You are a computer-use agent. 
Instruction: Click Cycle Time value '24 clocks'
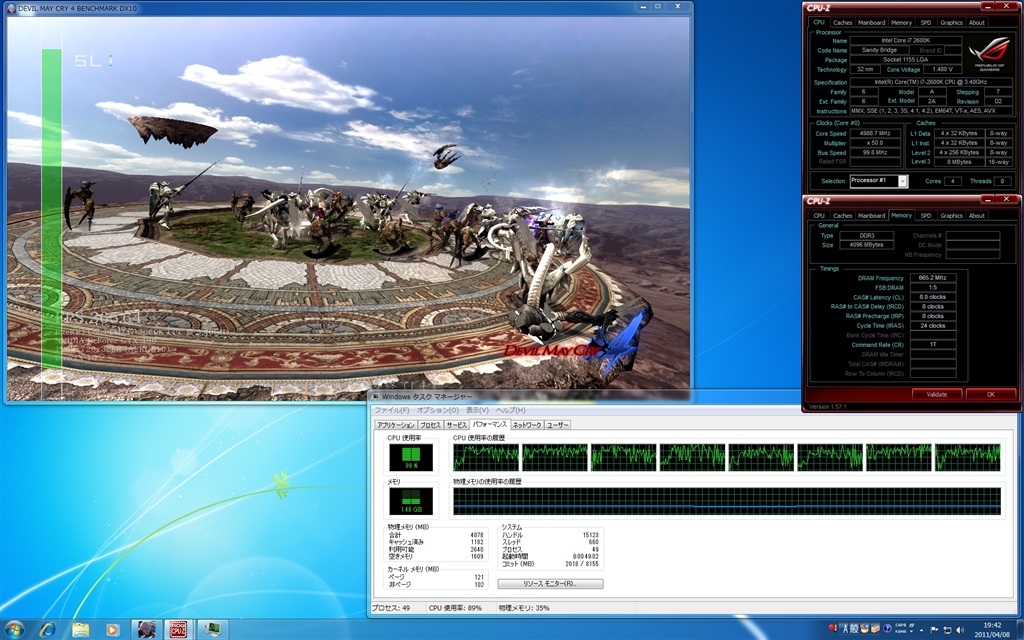click(933, 325)
